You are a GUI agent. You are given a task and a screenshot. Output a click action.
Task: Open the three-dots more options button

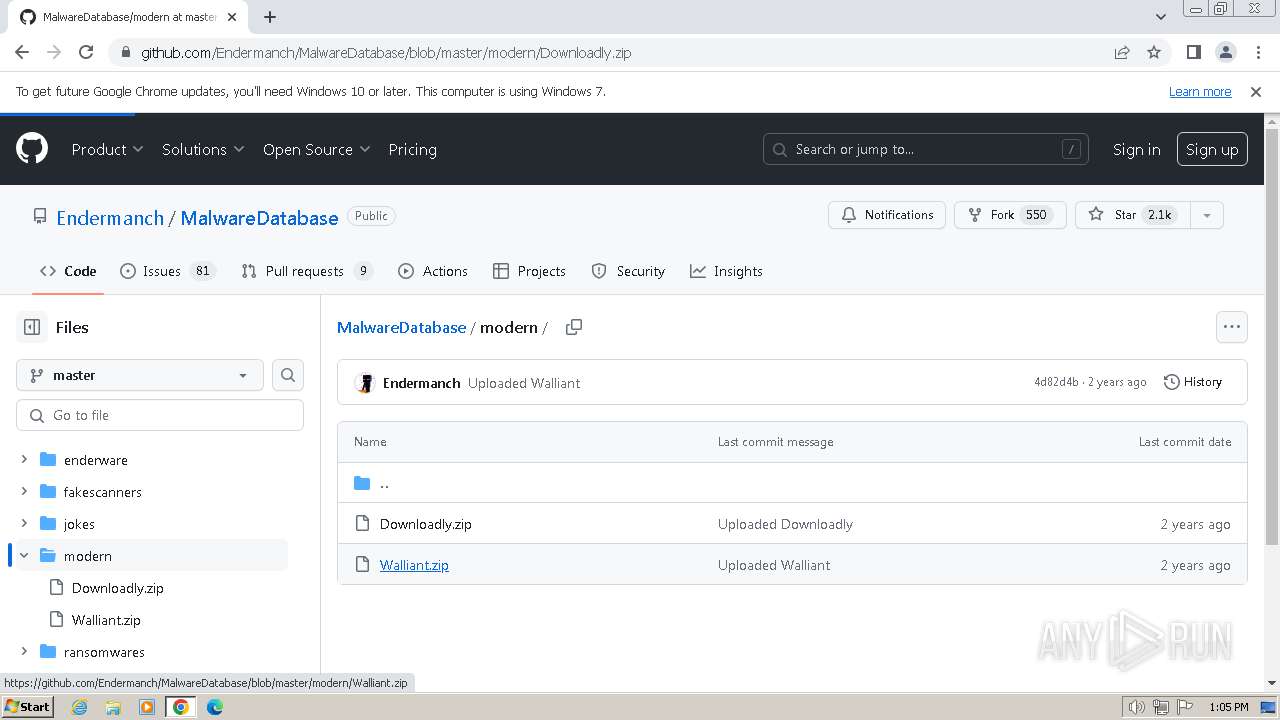1231,327
